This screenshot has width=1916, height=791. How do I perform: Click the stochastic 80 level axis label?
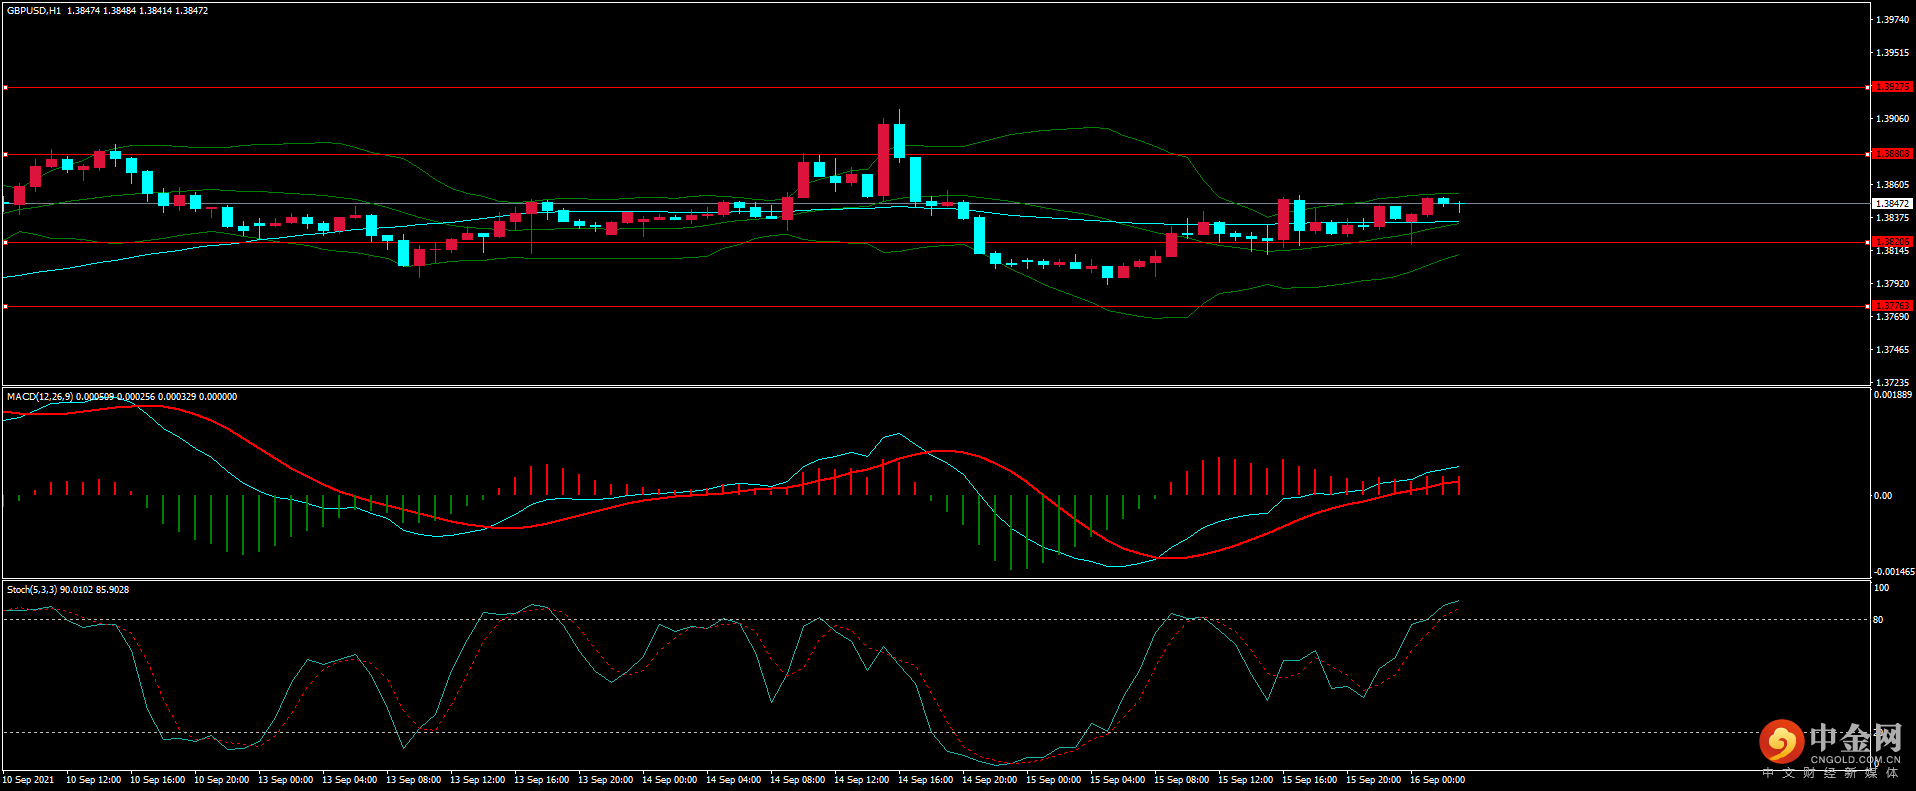[1878, 620]
